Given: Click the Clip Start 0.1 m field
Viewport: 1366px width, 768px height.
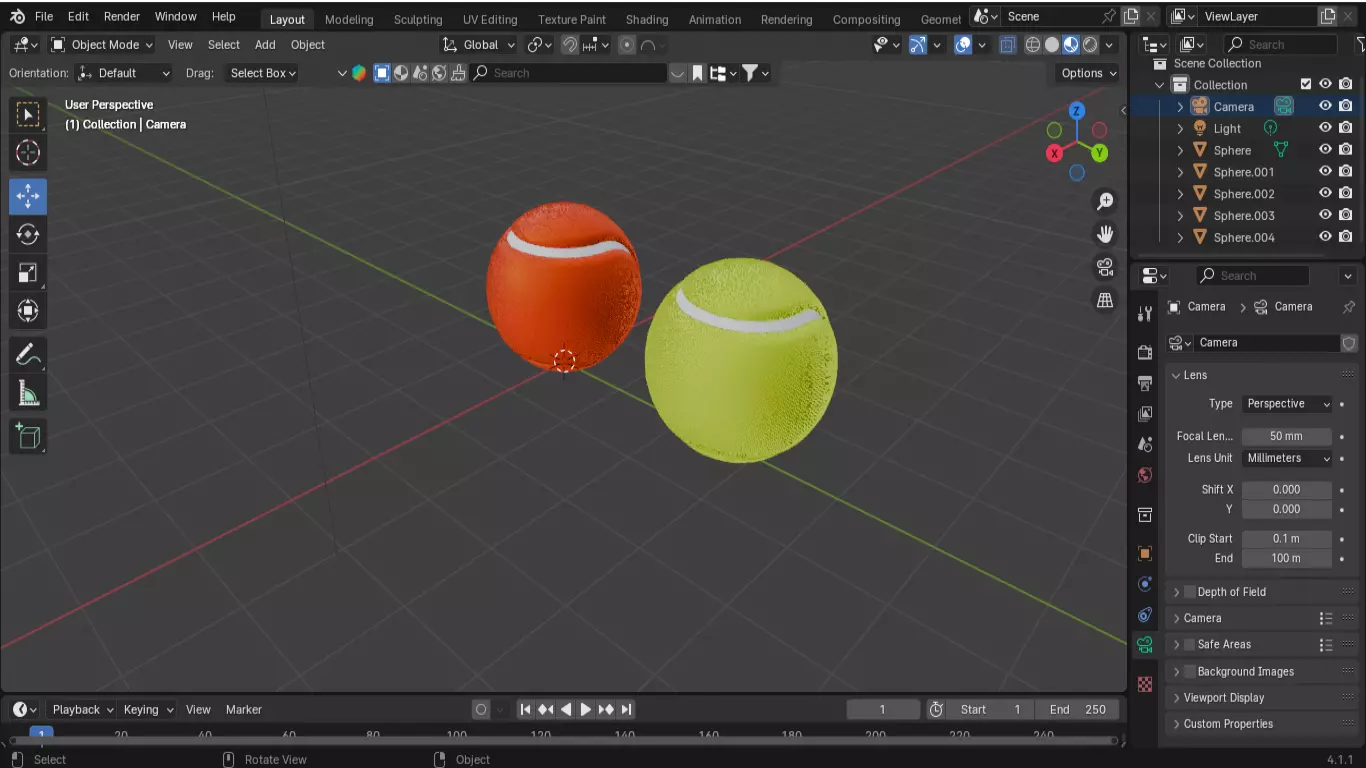Looking at the screenshot, I should point(1287,539).
